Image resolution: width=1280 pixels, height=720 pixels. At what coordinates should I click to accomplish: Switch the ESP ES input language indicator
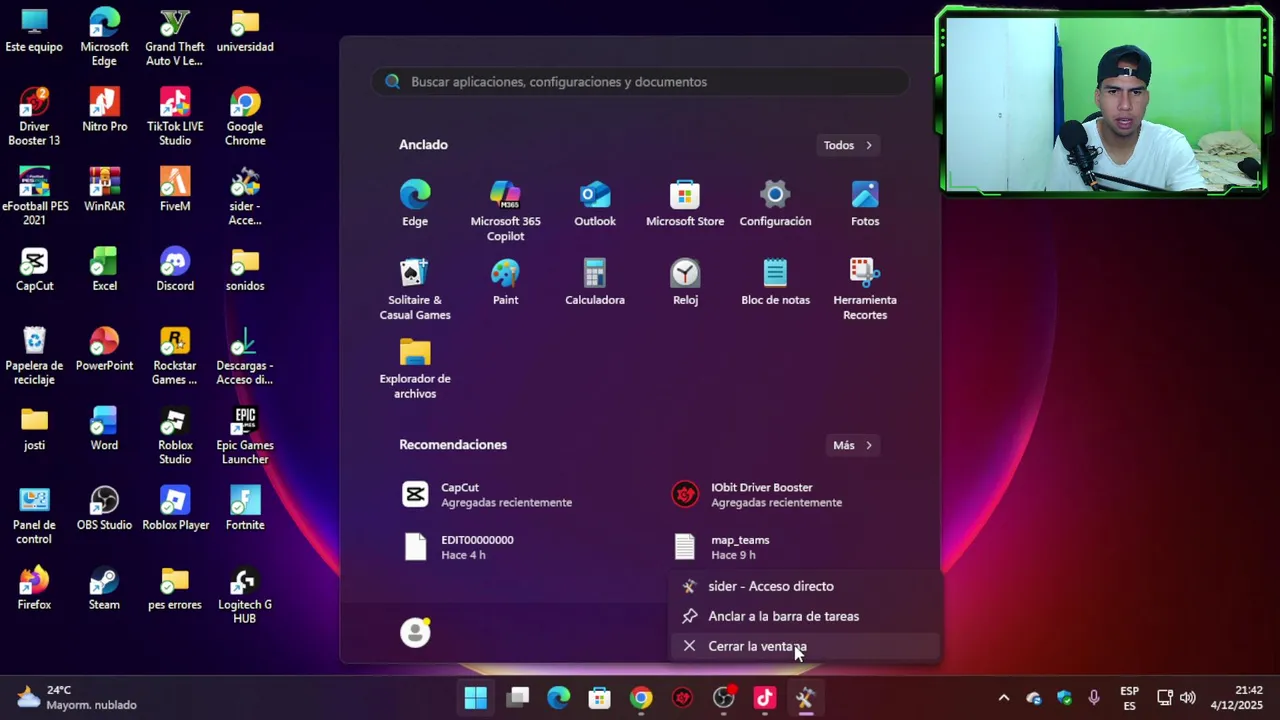pyautogui.click(x=1129, y=698)
